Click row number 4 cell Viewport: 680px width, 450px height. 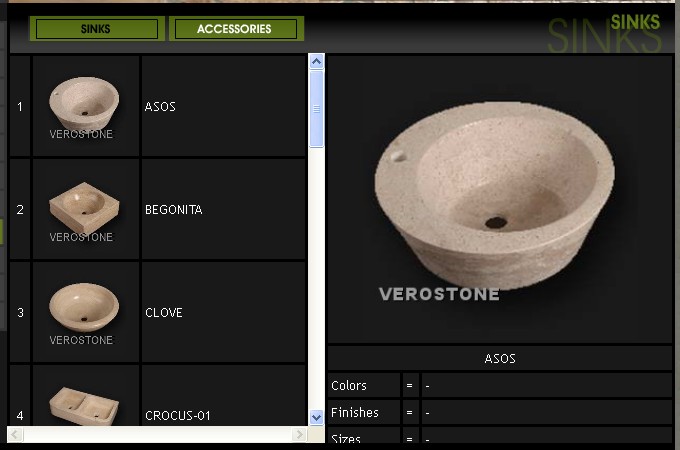click(20, 395)
